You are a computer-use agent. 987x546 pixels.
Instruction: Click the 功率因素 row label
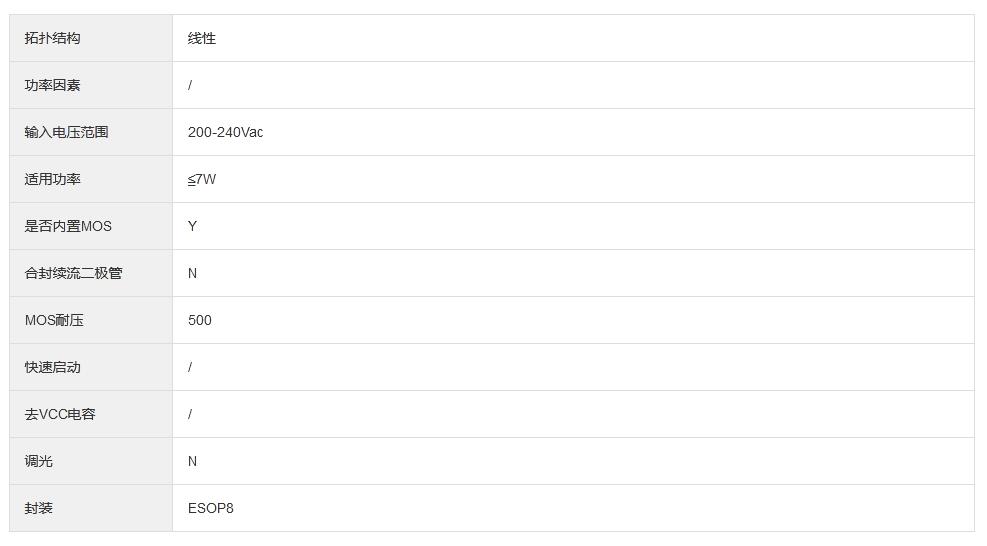click(53, 85)
